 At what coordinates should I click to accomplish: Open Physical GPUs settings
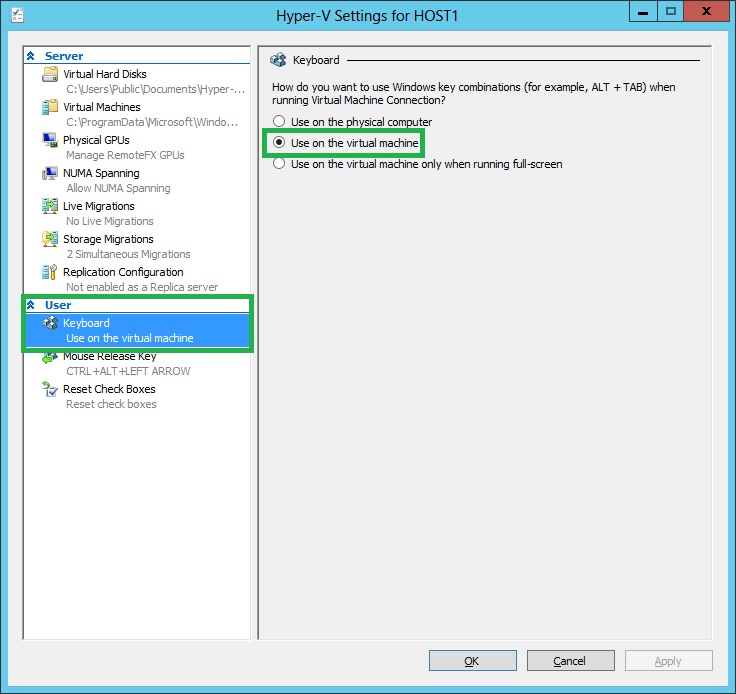coord(96,140)
